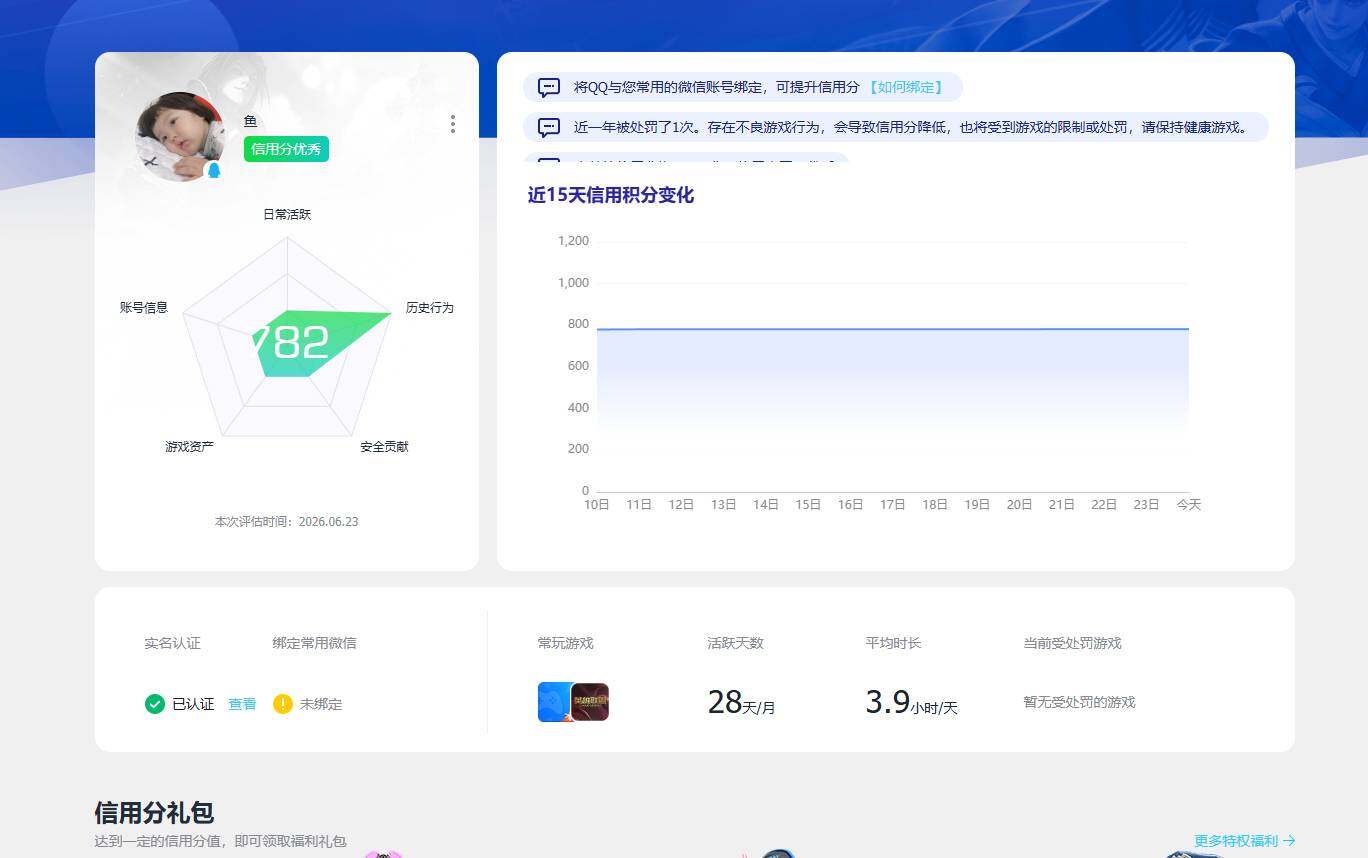Click the 28天/月 active days value

pos(741,703)
